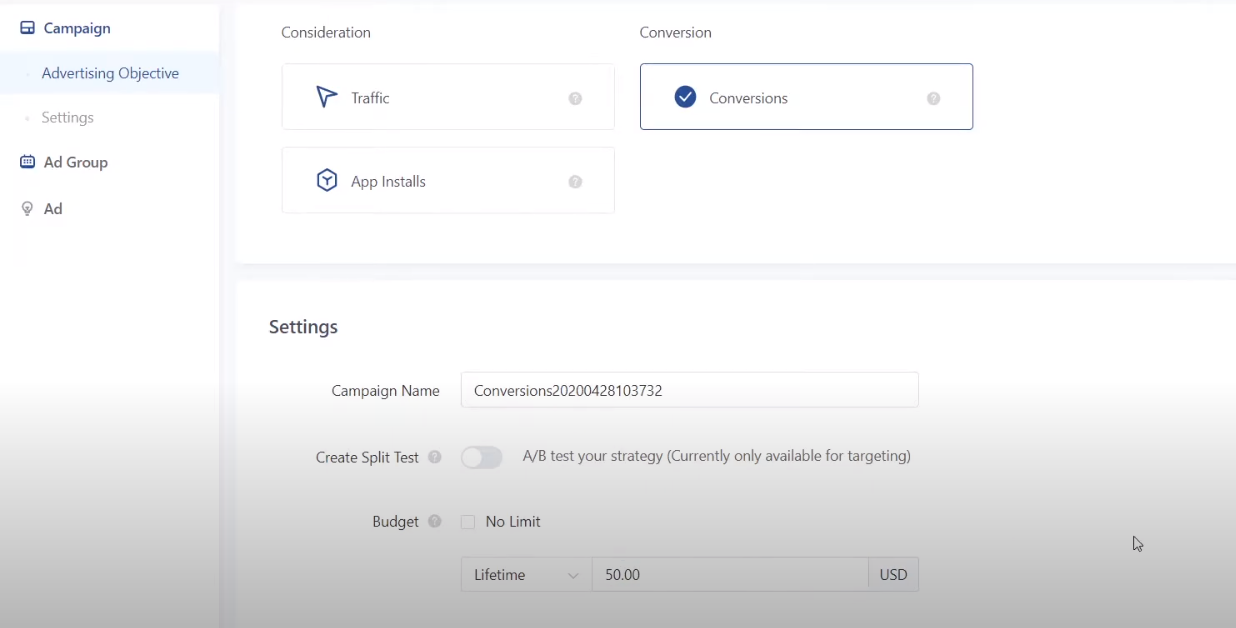
Task: Open help tooltip for App Installs
Action: click(x=575, y=182)
